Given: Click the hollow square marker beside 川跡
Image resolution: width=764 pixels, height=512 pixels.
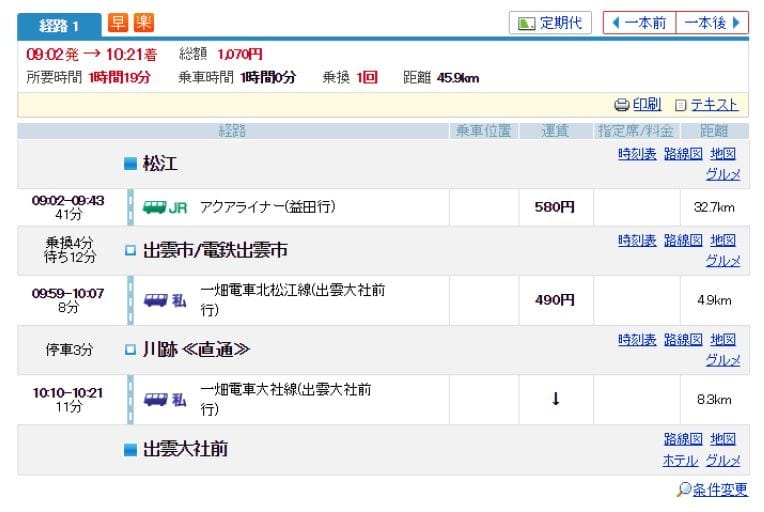Looking at the screenshot, I should (x=130, y=350).
